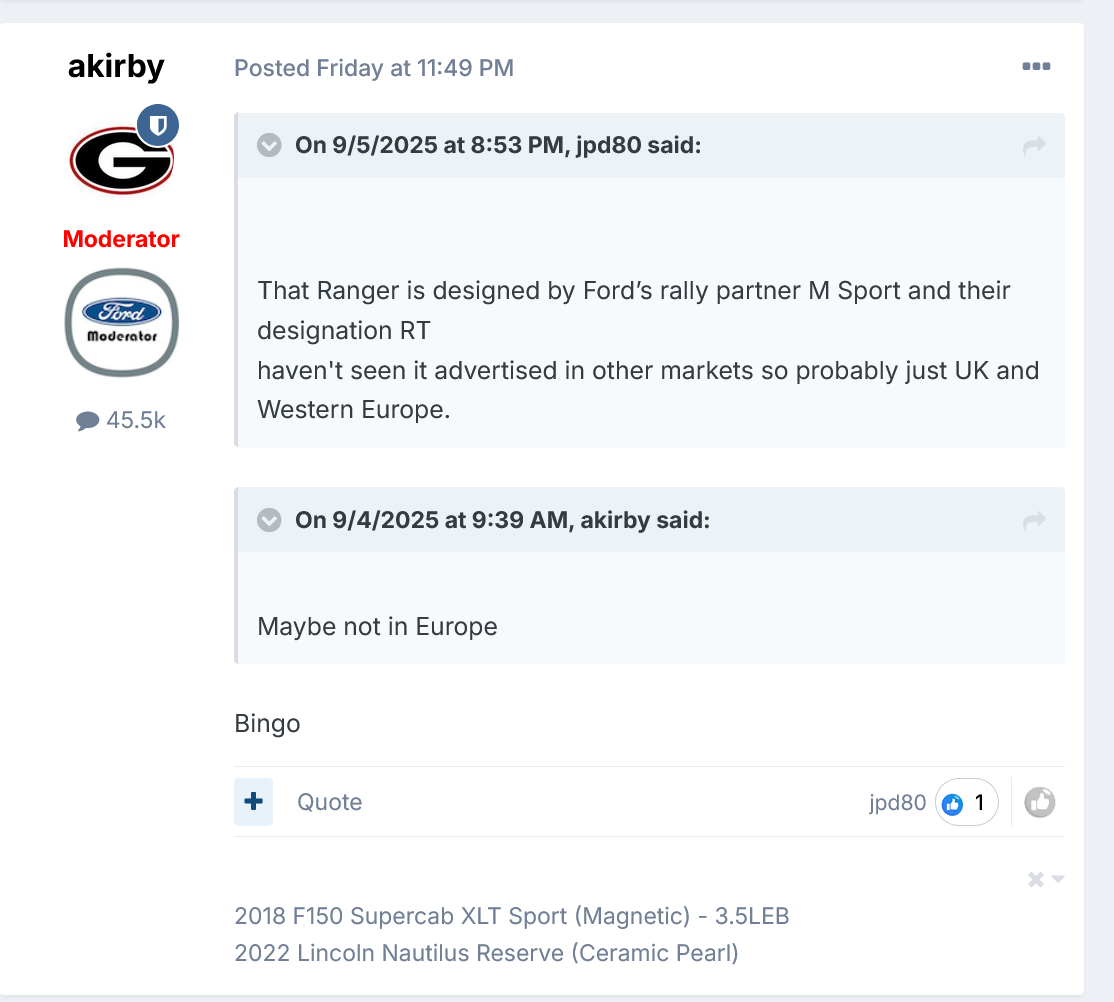
Task: Click the Quote link
Action: pos(329,802)
